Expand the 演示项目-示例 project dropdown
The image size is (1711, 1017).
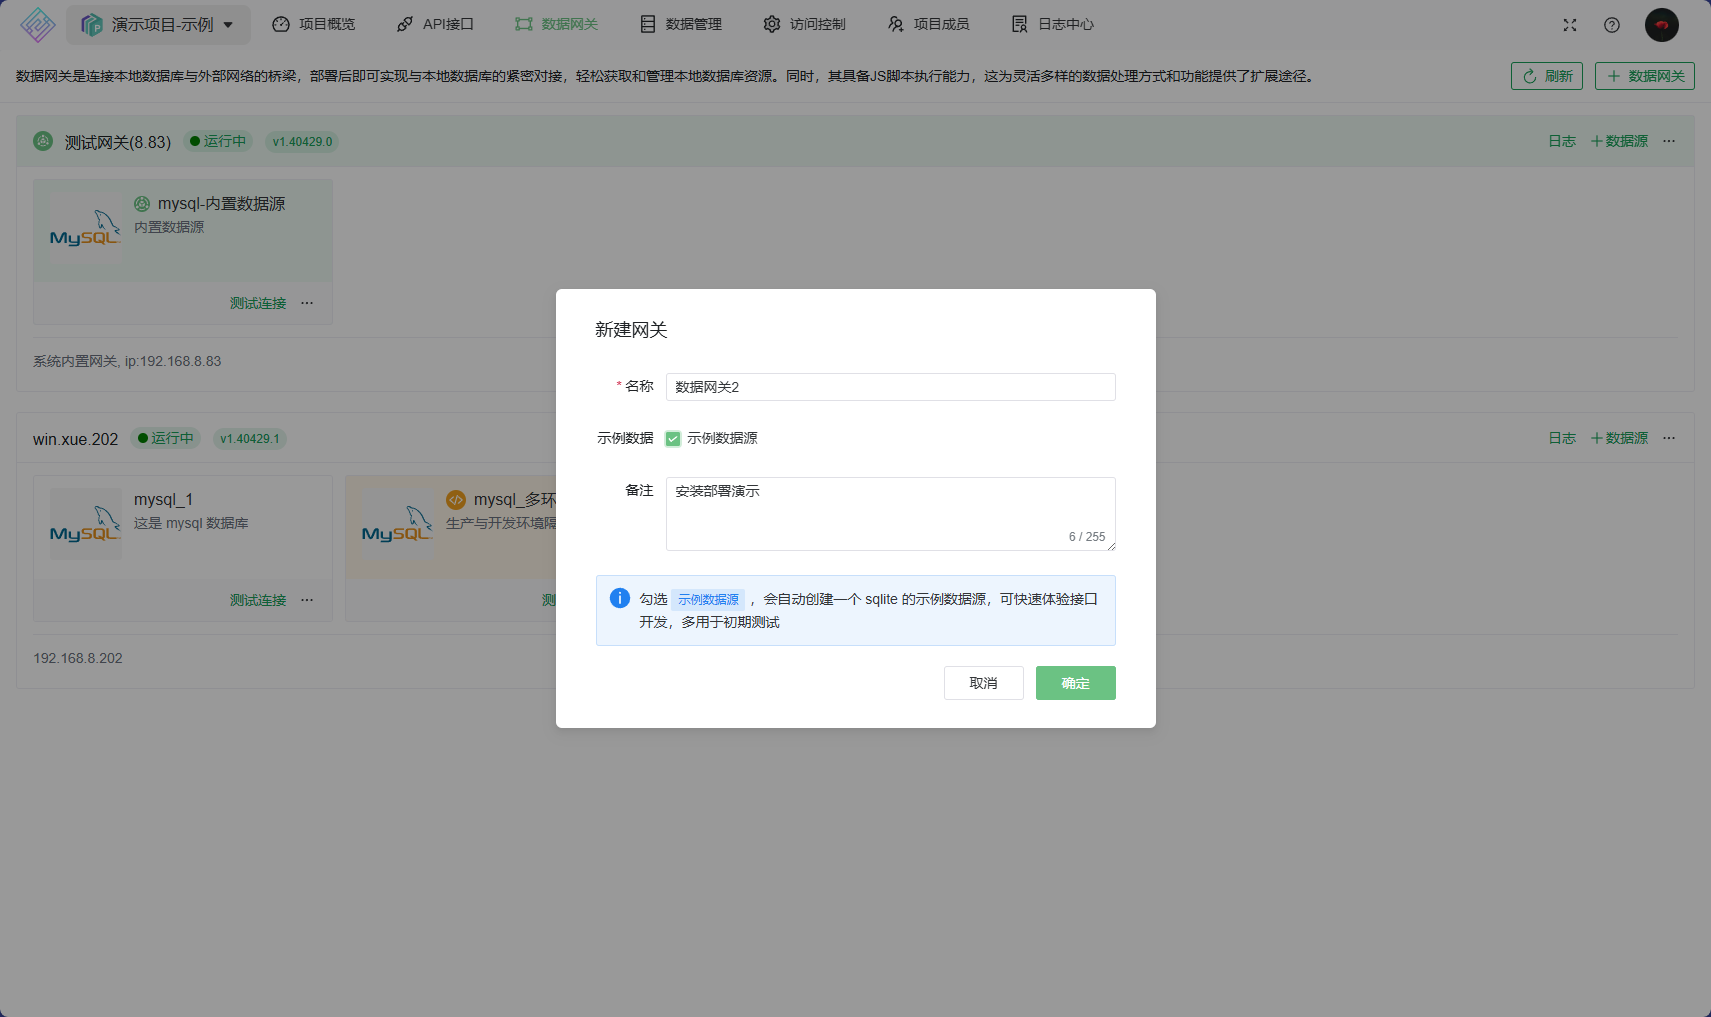pos(158,25)
